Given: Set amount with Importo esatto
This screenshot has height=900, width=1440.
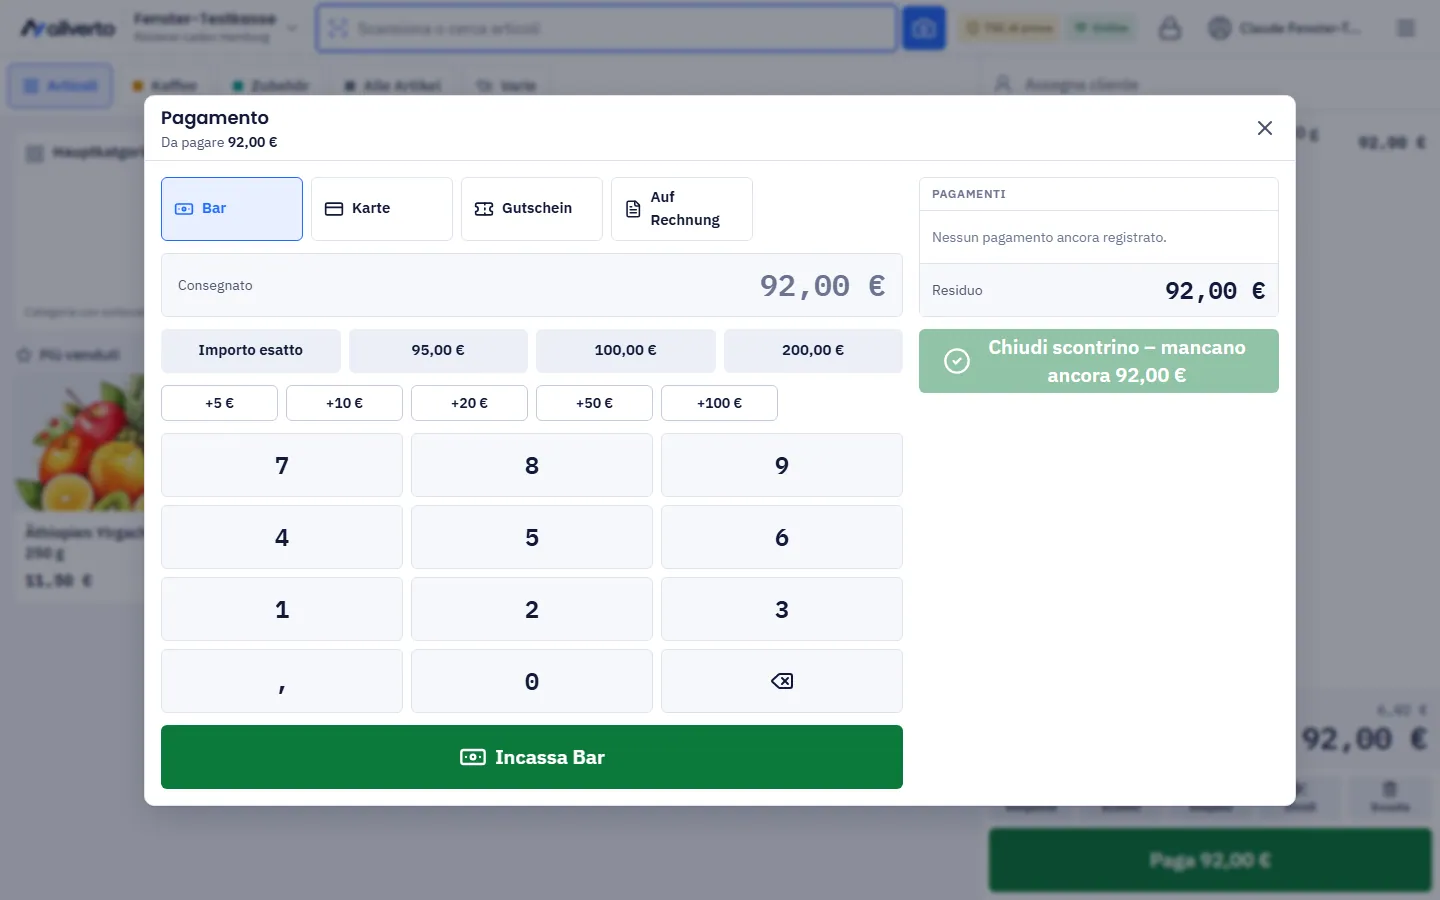Looking at the screenshot, I should [x=251, y=351].
